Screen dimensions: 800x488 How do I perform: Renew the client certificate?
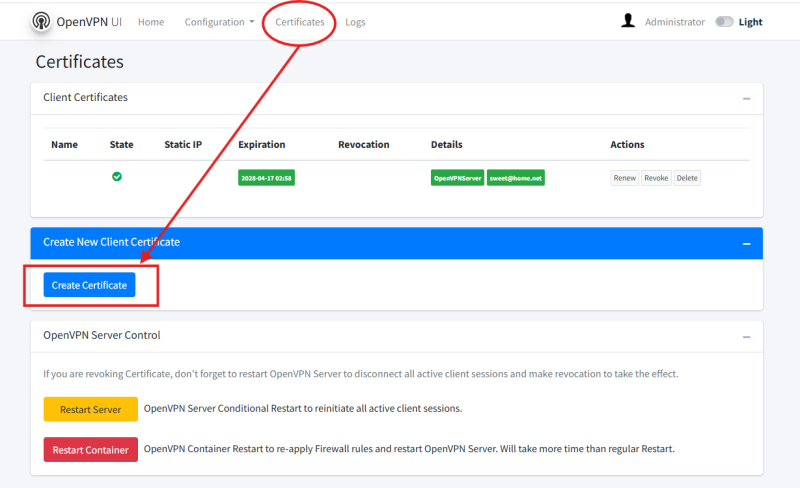[x=624, y=178]
